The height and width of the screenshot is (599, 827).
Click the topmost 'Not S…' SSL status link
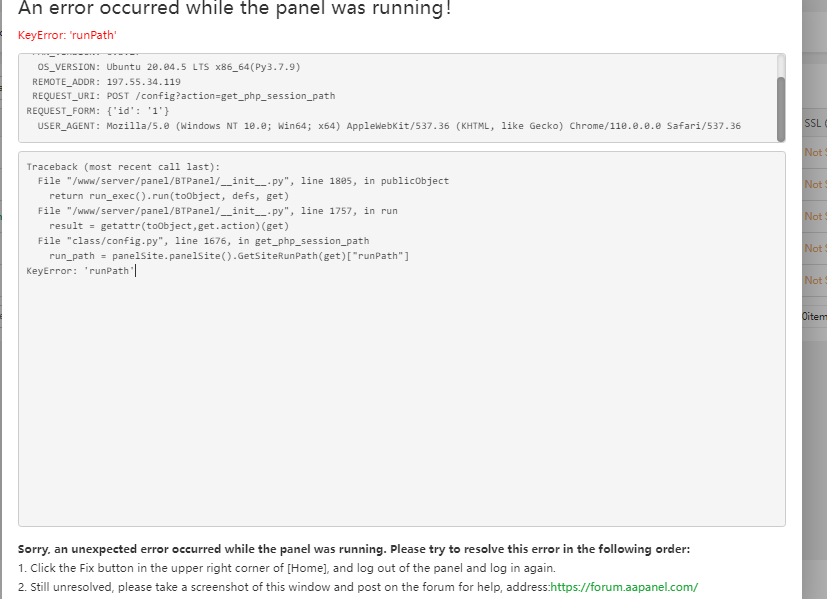point(814,153)
